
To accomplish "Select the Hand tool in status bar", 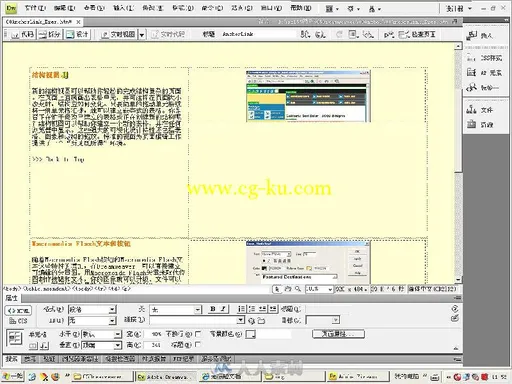I will pyautogui.click(x=288, y=289).
